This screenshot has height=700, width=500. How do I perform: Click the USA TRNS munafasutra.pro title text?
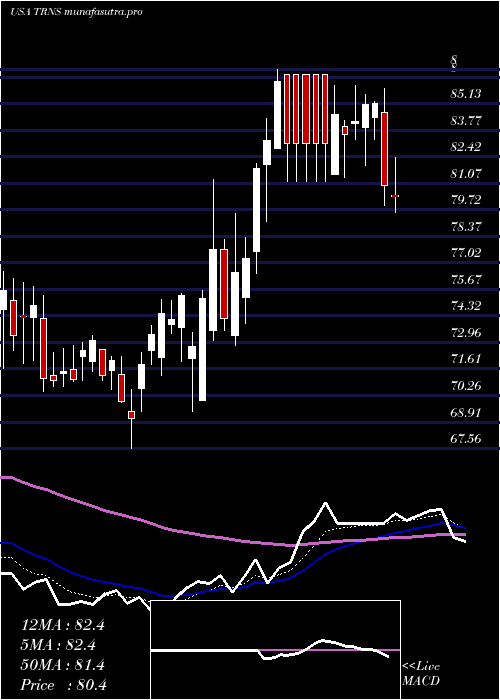76,12
